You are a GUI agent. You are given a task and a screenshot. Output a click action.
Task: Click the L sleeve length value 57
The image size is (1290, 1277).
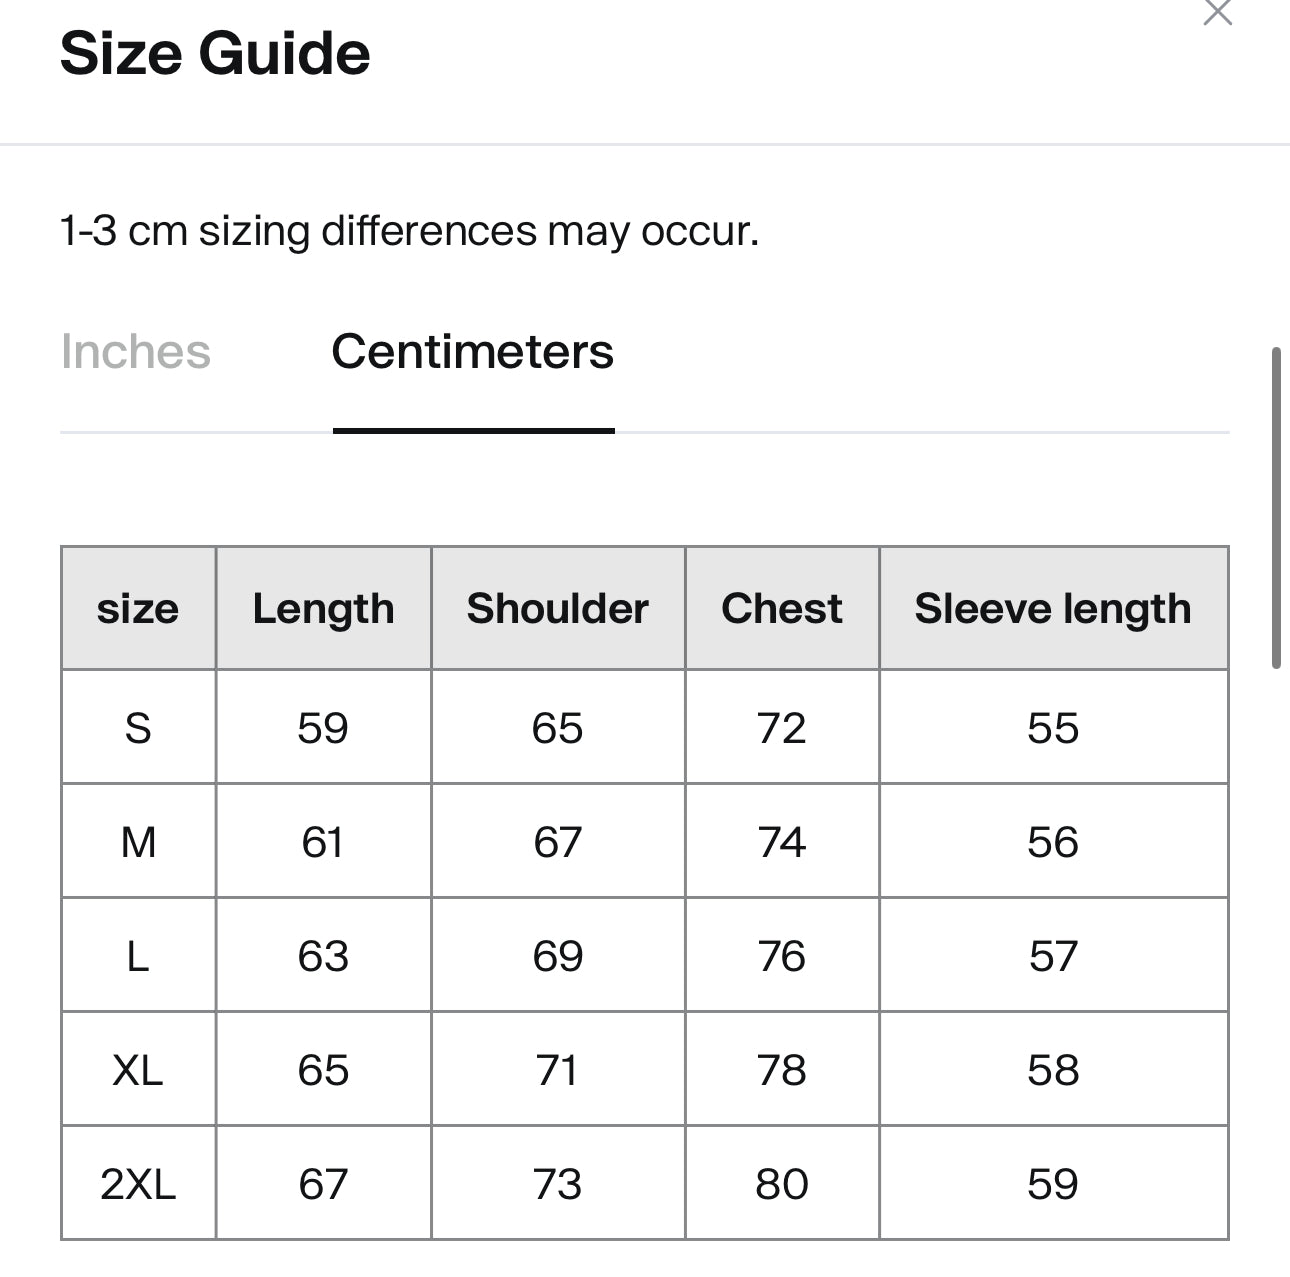point(1053,956)
